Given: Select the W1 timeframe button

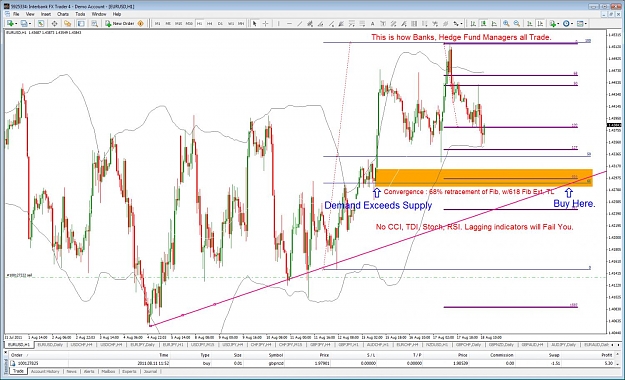Looking at the screenshot, I should (x=231, y=24).
